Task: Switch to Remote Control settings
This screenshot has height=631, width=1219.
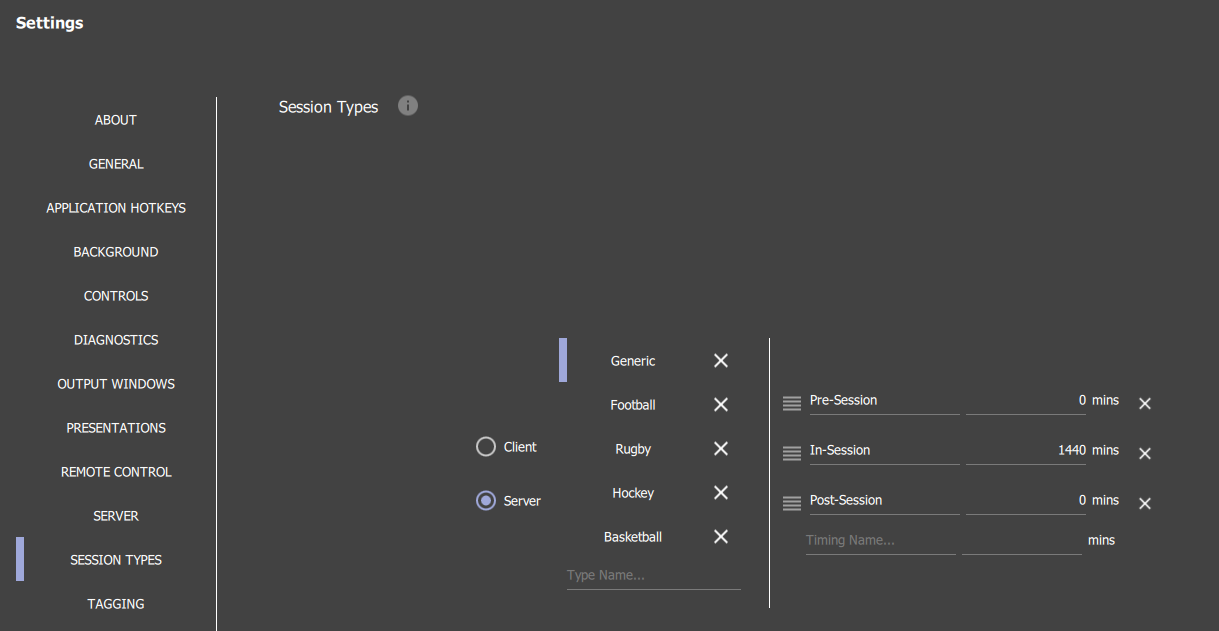Action: [x=116, y=472]
